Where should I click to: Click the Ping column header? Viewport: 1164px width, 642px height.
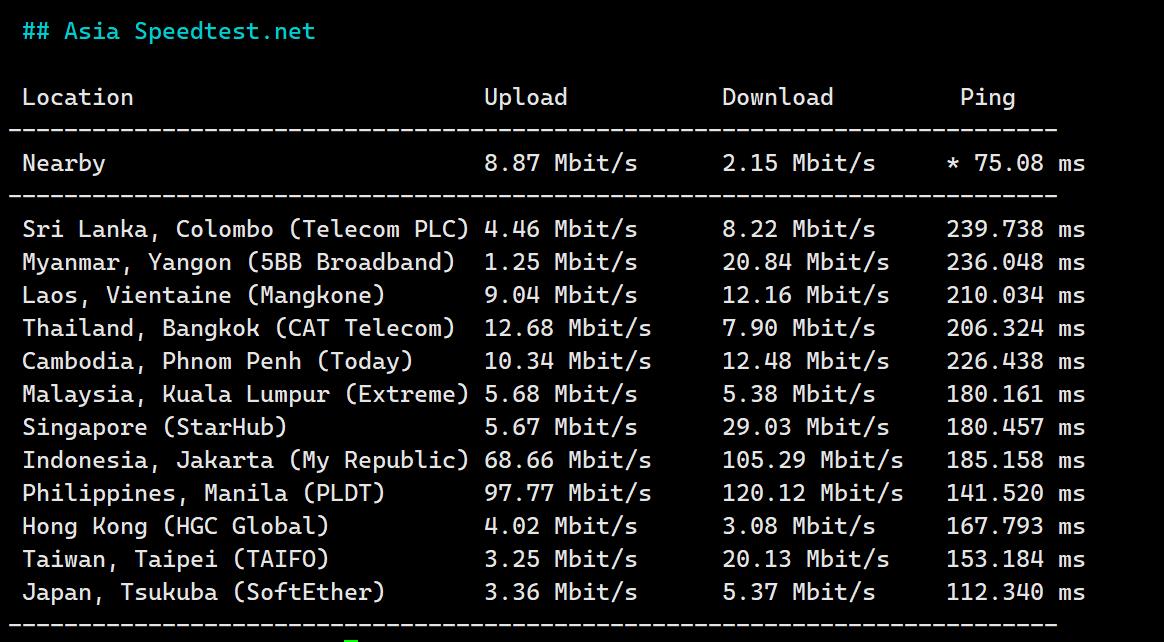coord(987,97)
